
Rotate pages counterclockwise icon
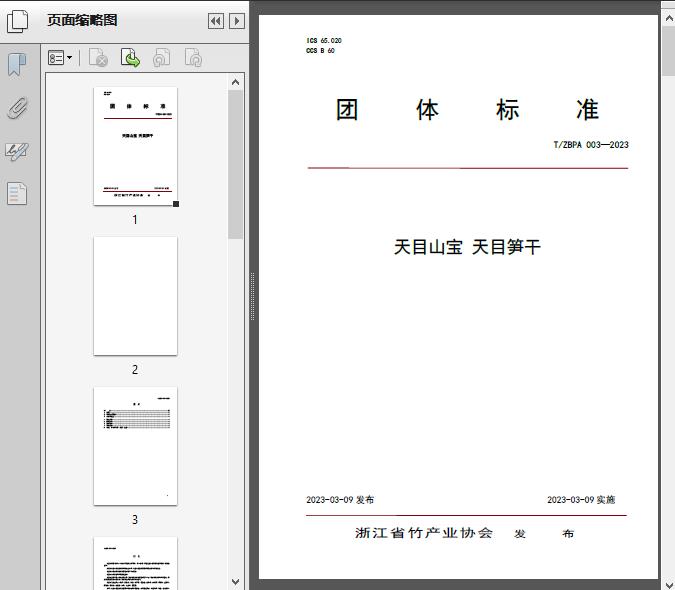tap(162, 59)
